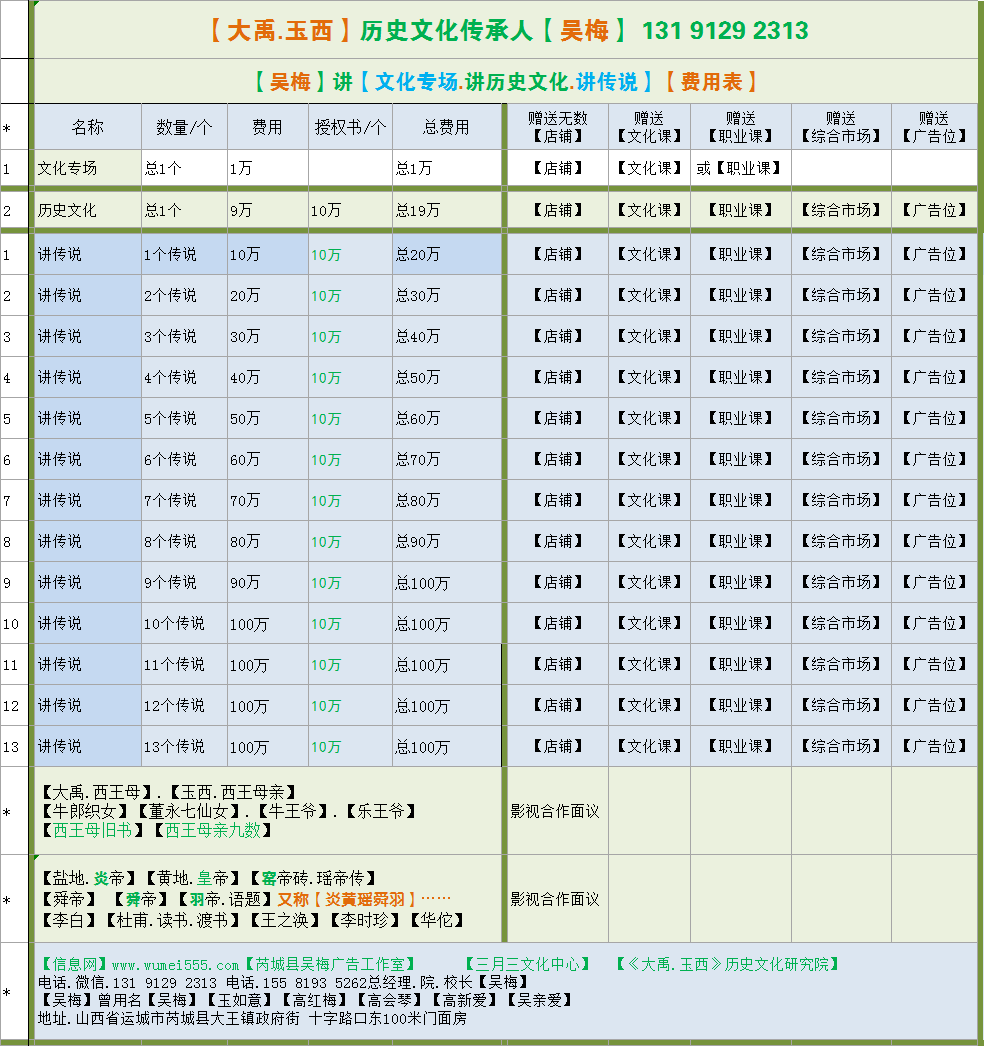Select the 总20万 total cell
The height and width of the screenshot is (1047, 984).
(447, 254)
